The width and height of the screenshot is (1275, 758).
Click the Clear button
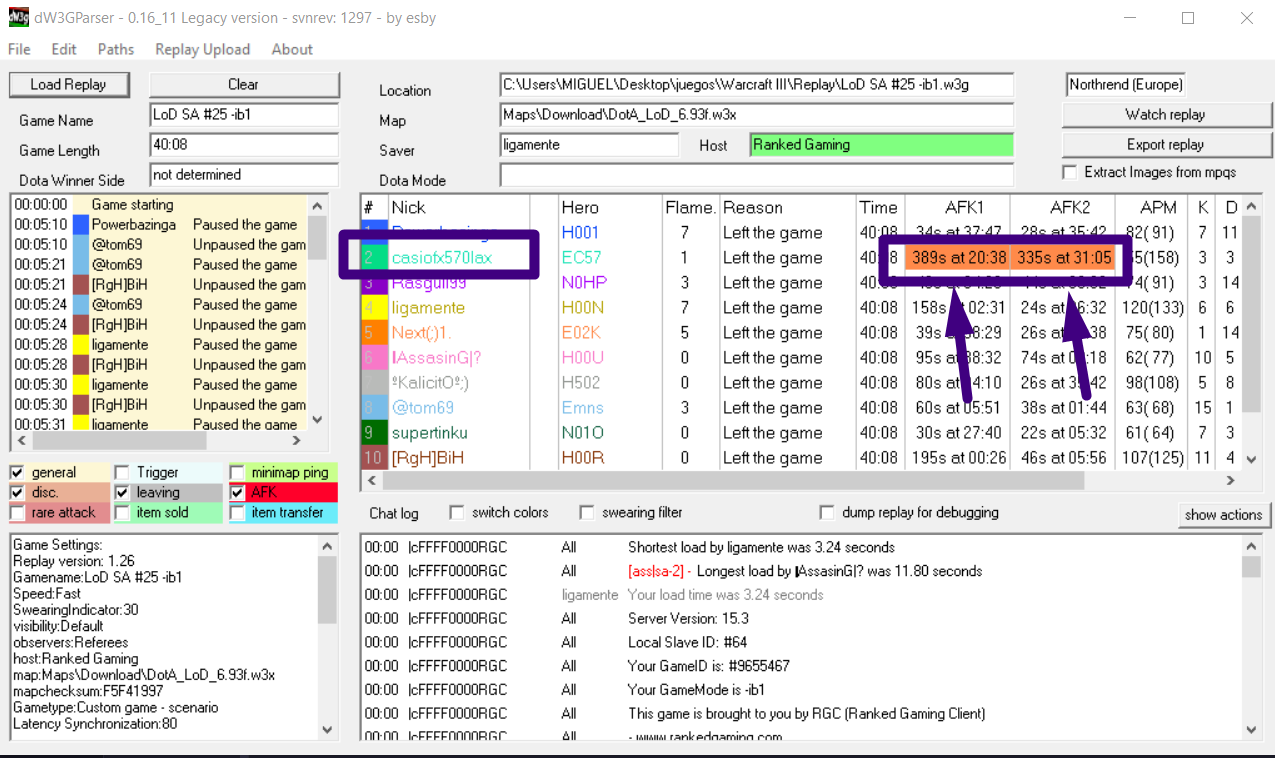click(x=243, y=85)
